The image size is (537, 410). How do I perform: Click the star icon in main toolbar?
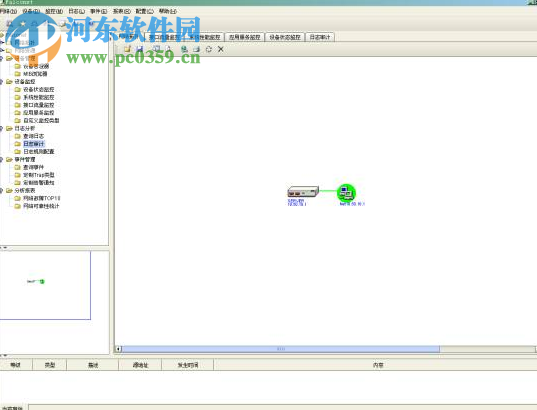click(x=23, y=24)
